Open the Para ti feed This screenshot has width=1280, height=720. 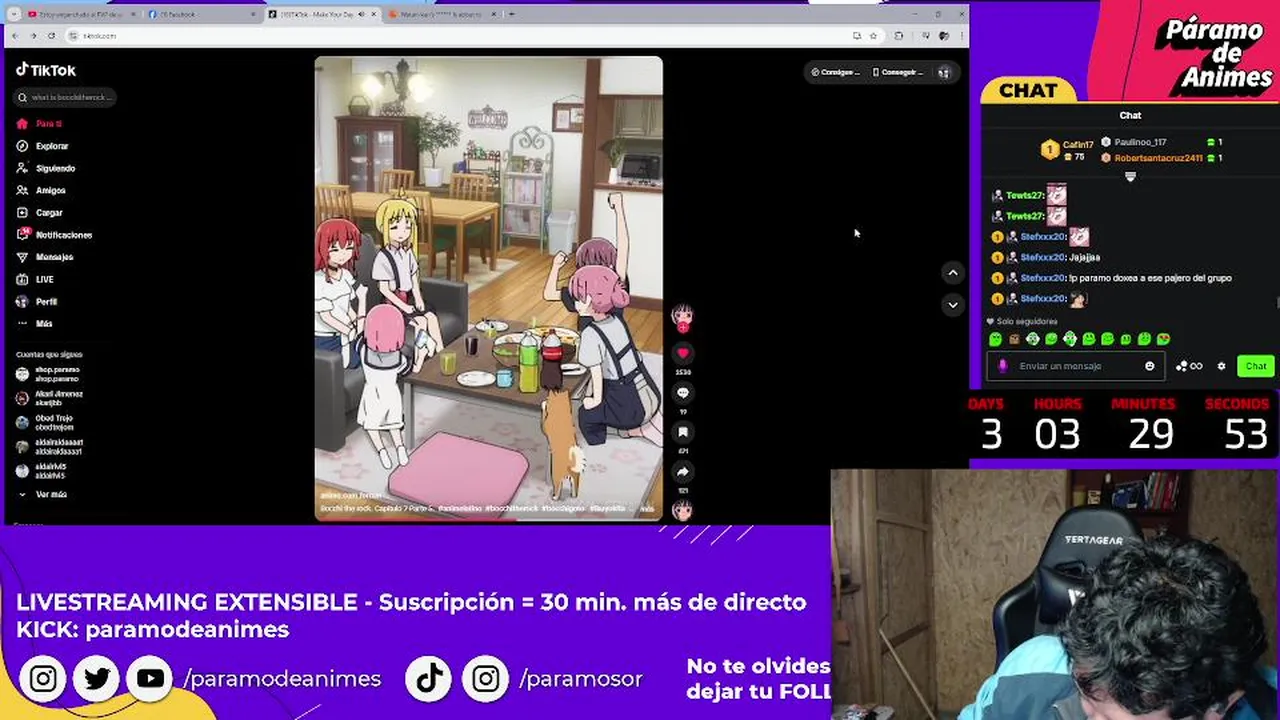(40, 124)
